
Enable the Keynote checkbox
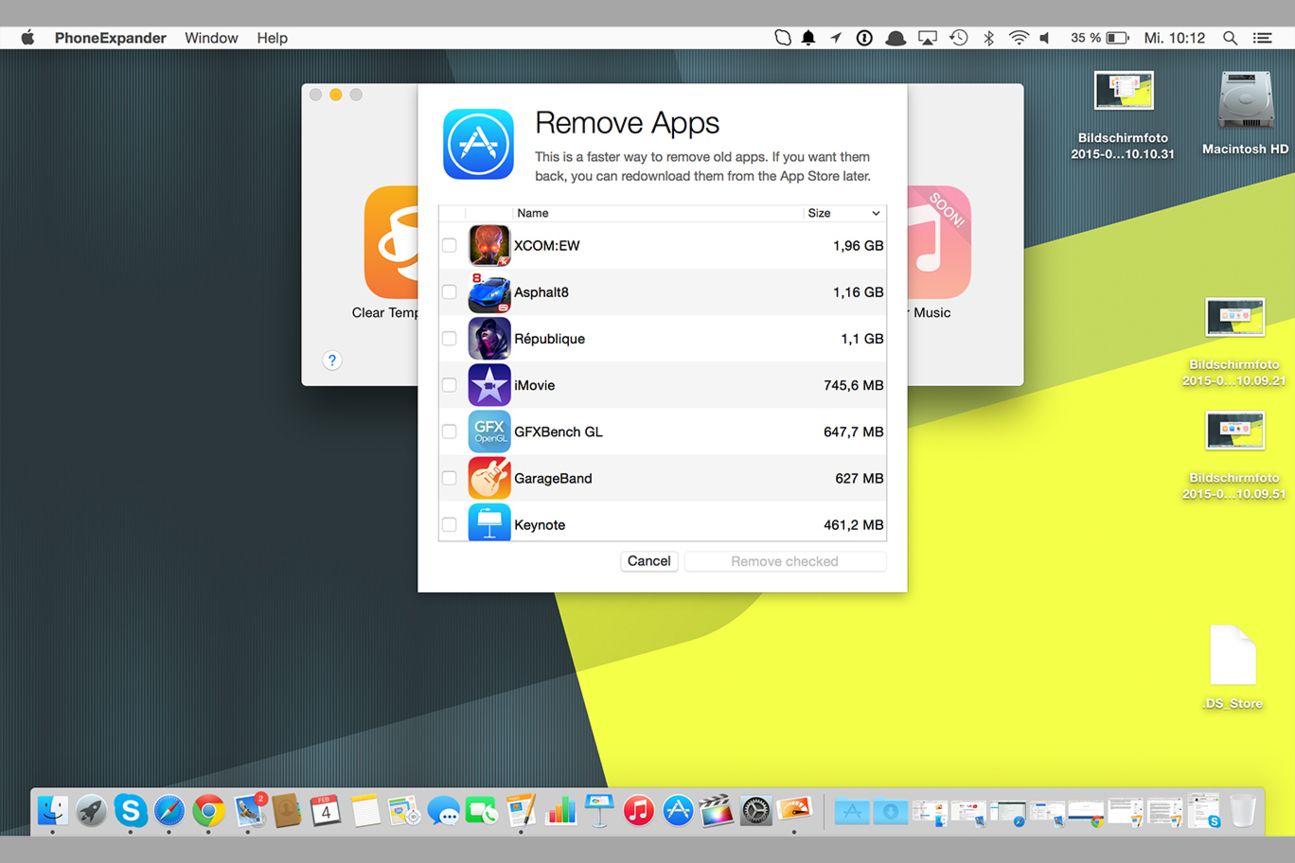(x=449, y=525)
